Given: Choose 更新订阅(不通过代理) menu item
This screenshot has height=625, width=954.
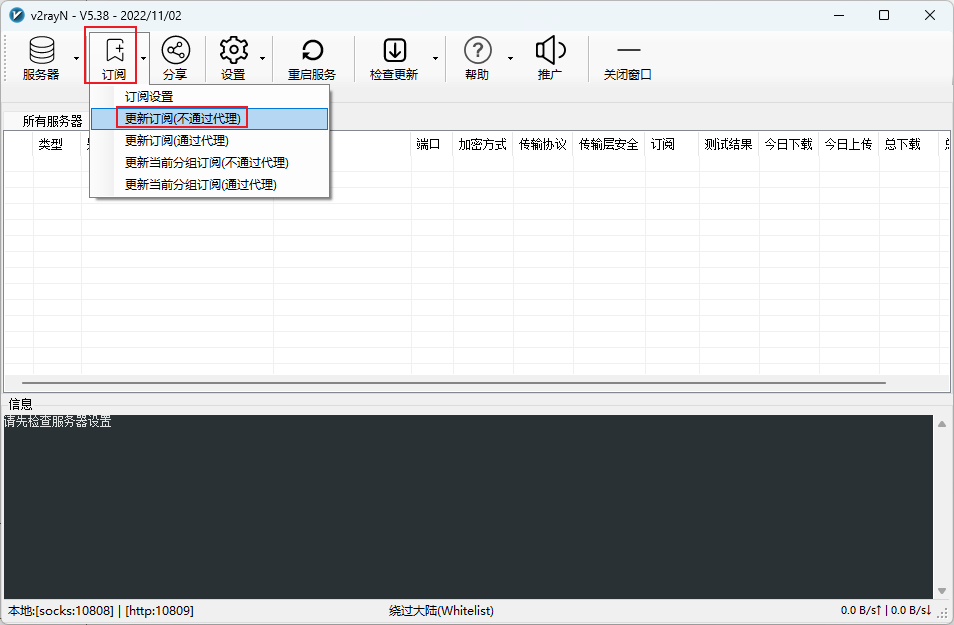Looking at the screenshot, I should pyautogui.click(x=209, y=119).
